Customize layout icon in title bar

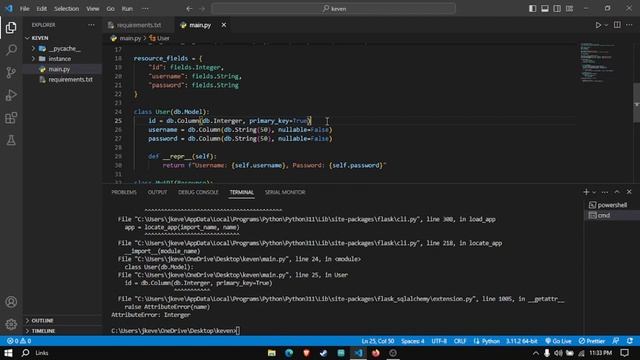click(569, 9)
